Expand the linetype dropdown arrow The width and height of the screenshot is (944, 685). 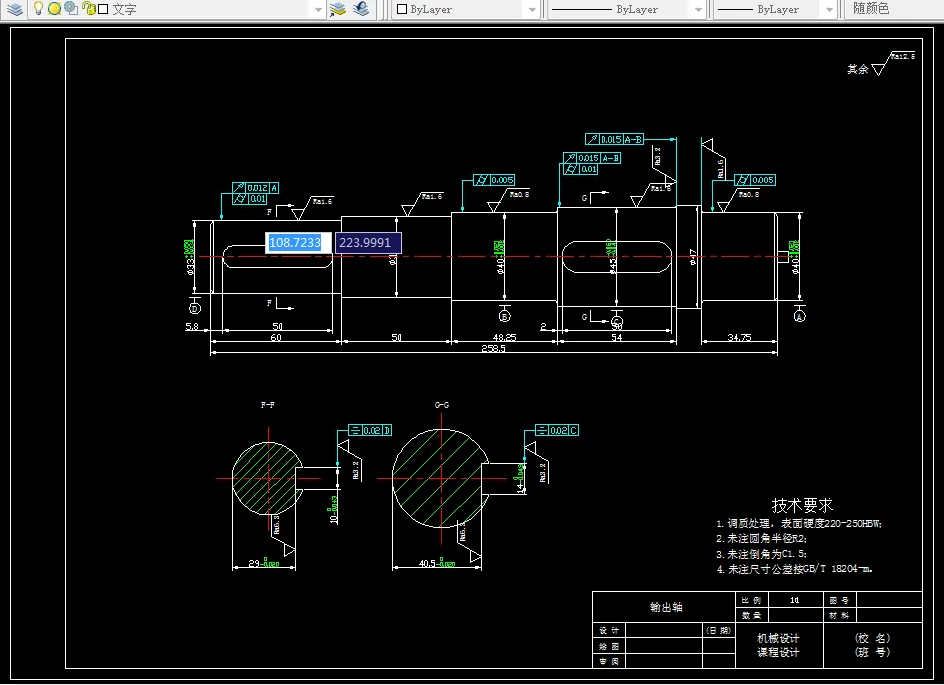point(698,10)
